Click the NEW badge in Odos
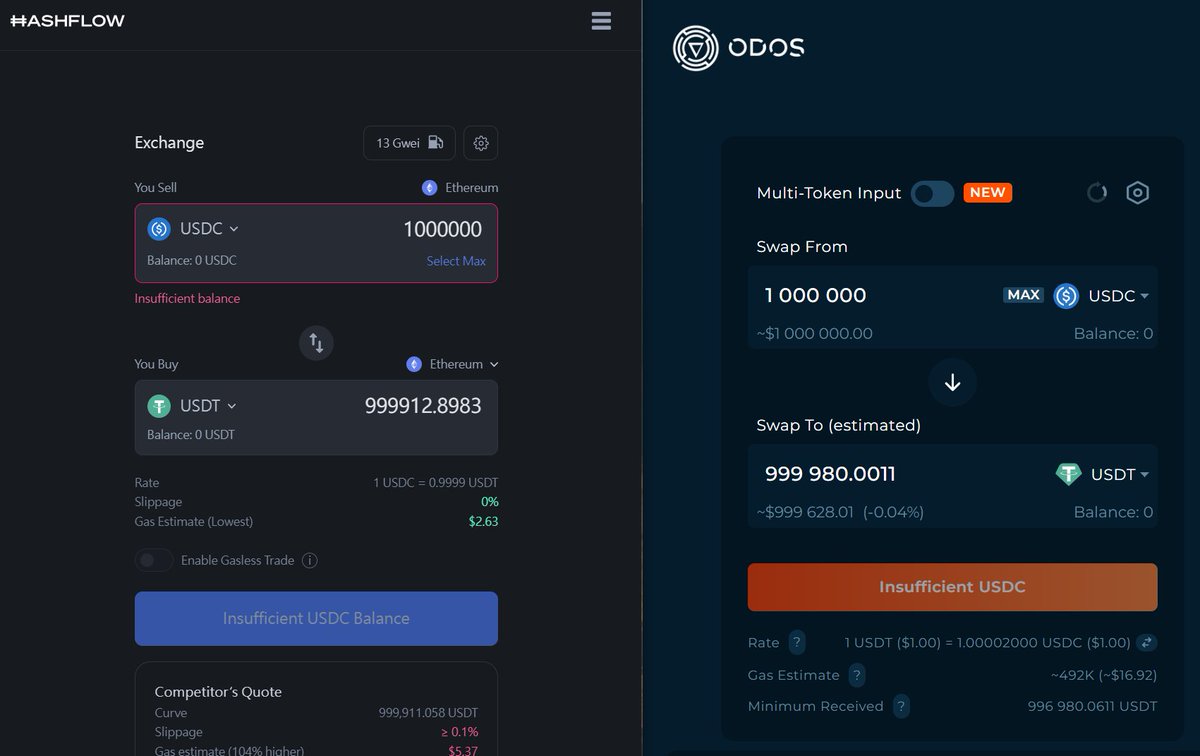Viewport: 1200px width, 756px height. (988, 193)
